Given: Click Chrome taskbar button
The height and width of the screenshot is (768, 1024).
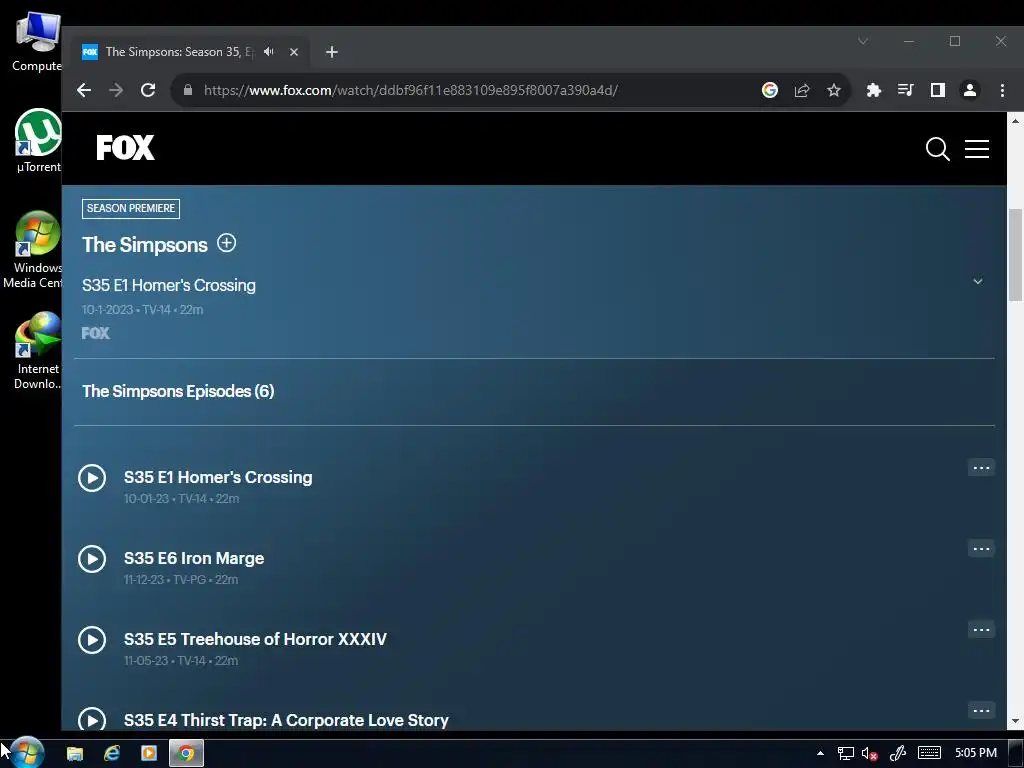Looking at the screenshot, I should point(186,753).
